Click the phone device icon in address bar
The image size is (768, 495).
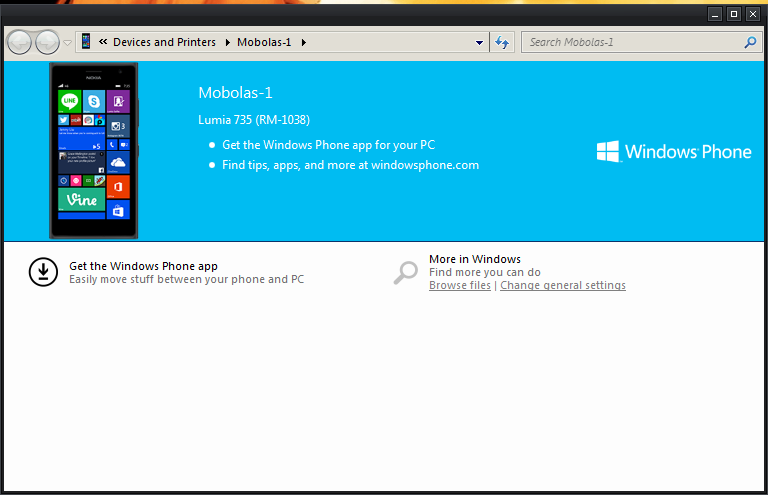click(x=86, y=42)
